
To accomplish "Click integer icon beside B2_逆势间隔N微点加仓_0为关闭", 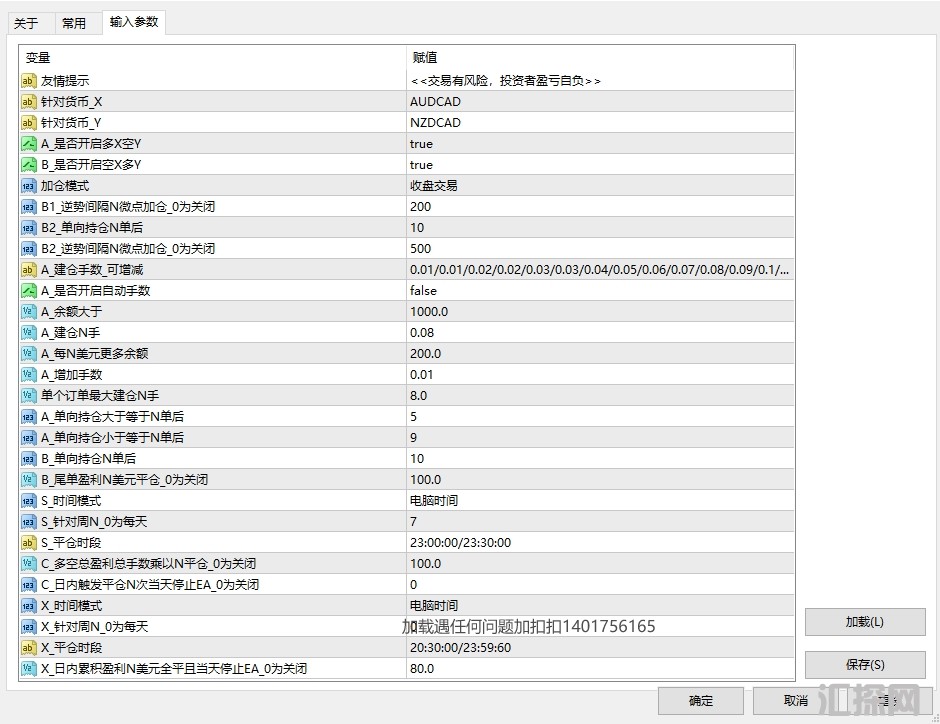I will pyautogui.click(x=29, y=249).
